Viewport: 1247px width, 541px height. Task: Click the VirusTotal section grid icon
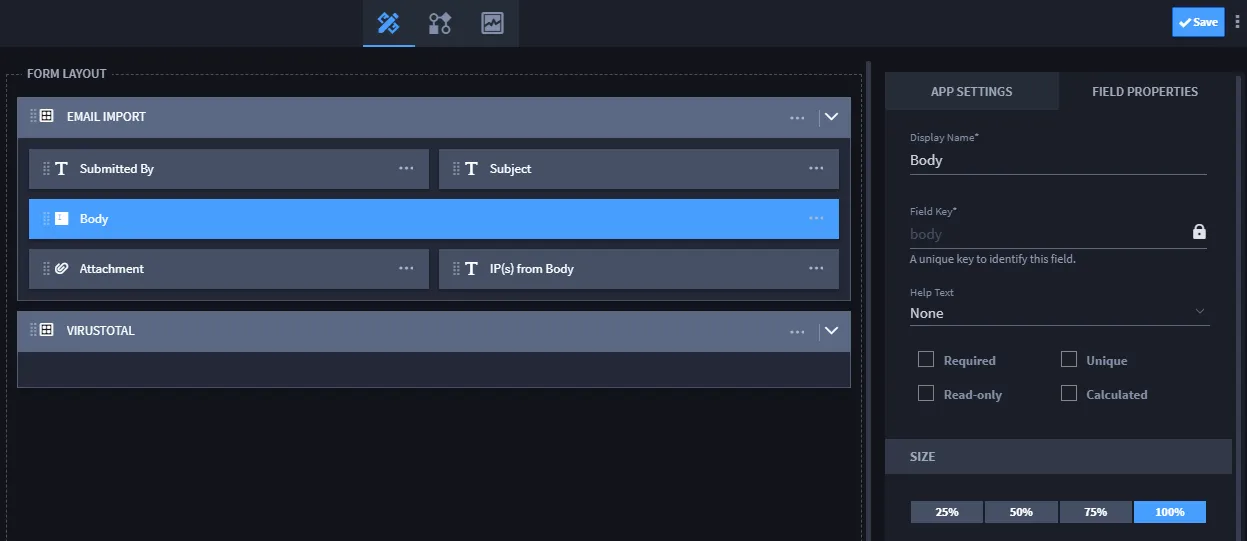[46, 330]
